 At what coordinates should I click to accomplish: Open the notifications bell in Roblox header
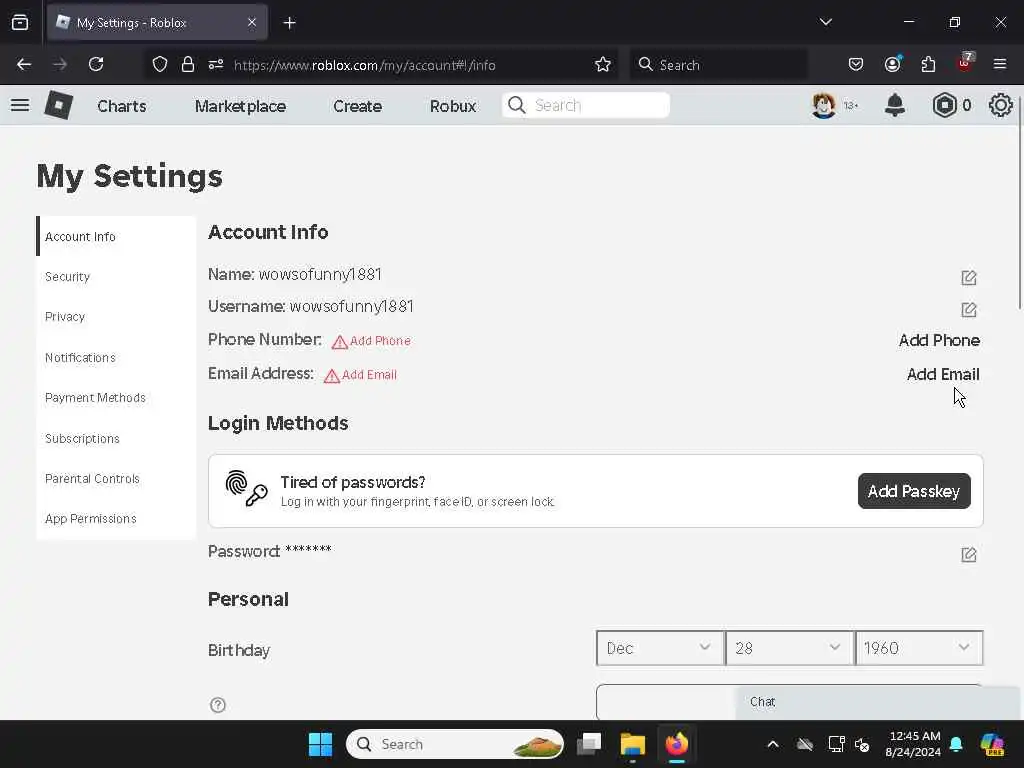[x=895, y=105]
